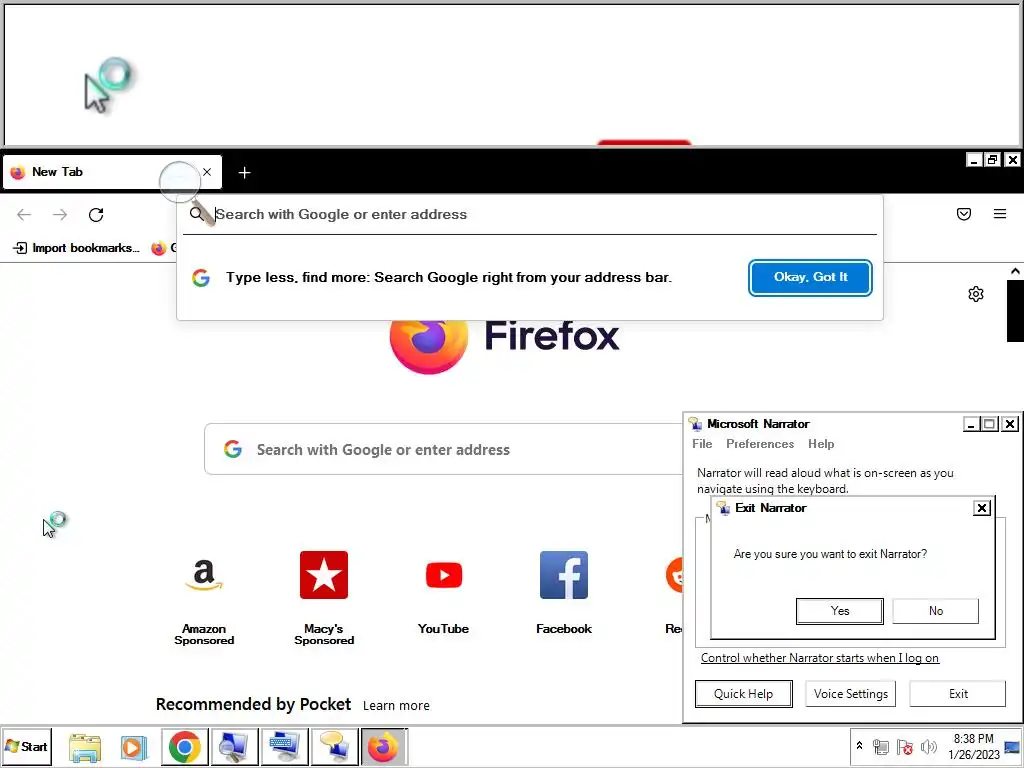Click the Google G icon in the notification
The image size is (1024, 768).
(200, 278)
